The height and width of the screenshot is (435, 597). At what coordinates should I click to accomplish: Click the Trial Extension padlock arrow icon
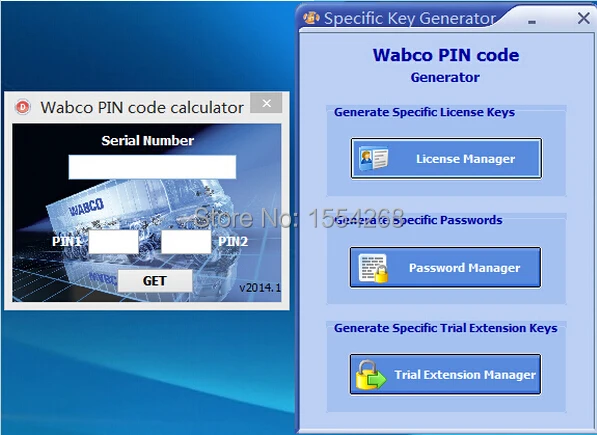tap(371, 375)
